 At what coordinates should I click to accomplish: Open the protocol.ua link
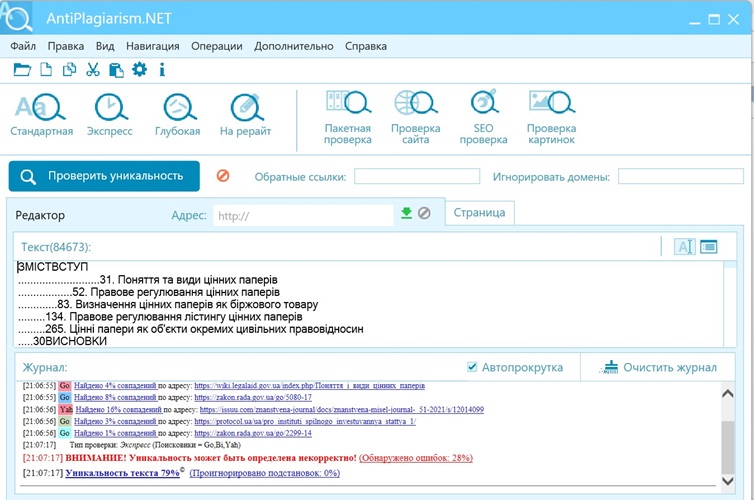305,421
